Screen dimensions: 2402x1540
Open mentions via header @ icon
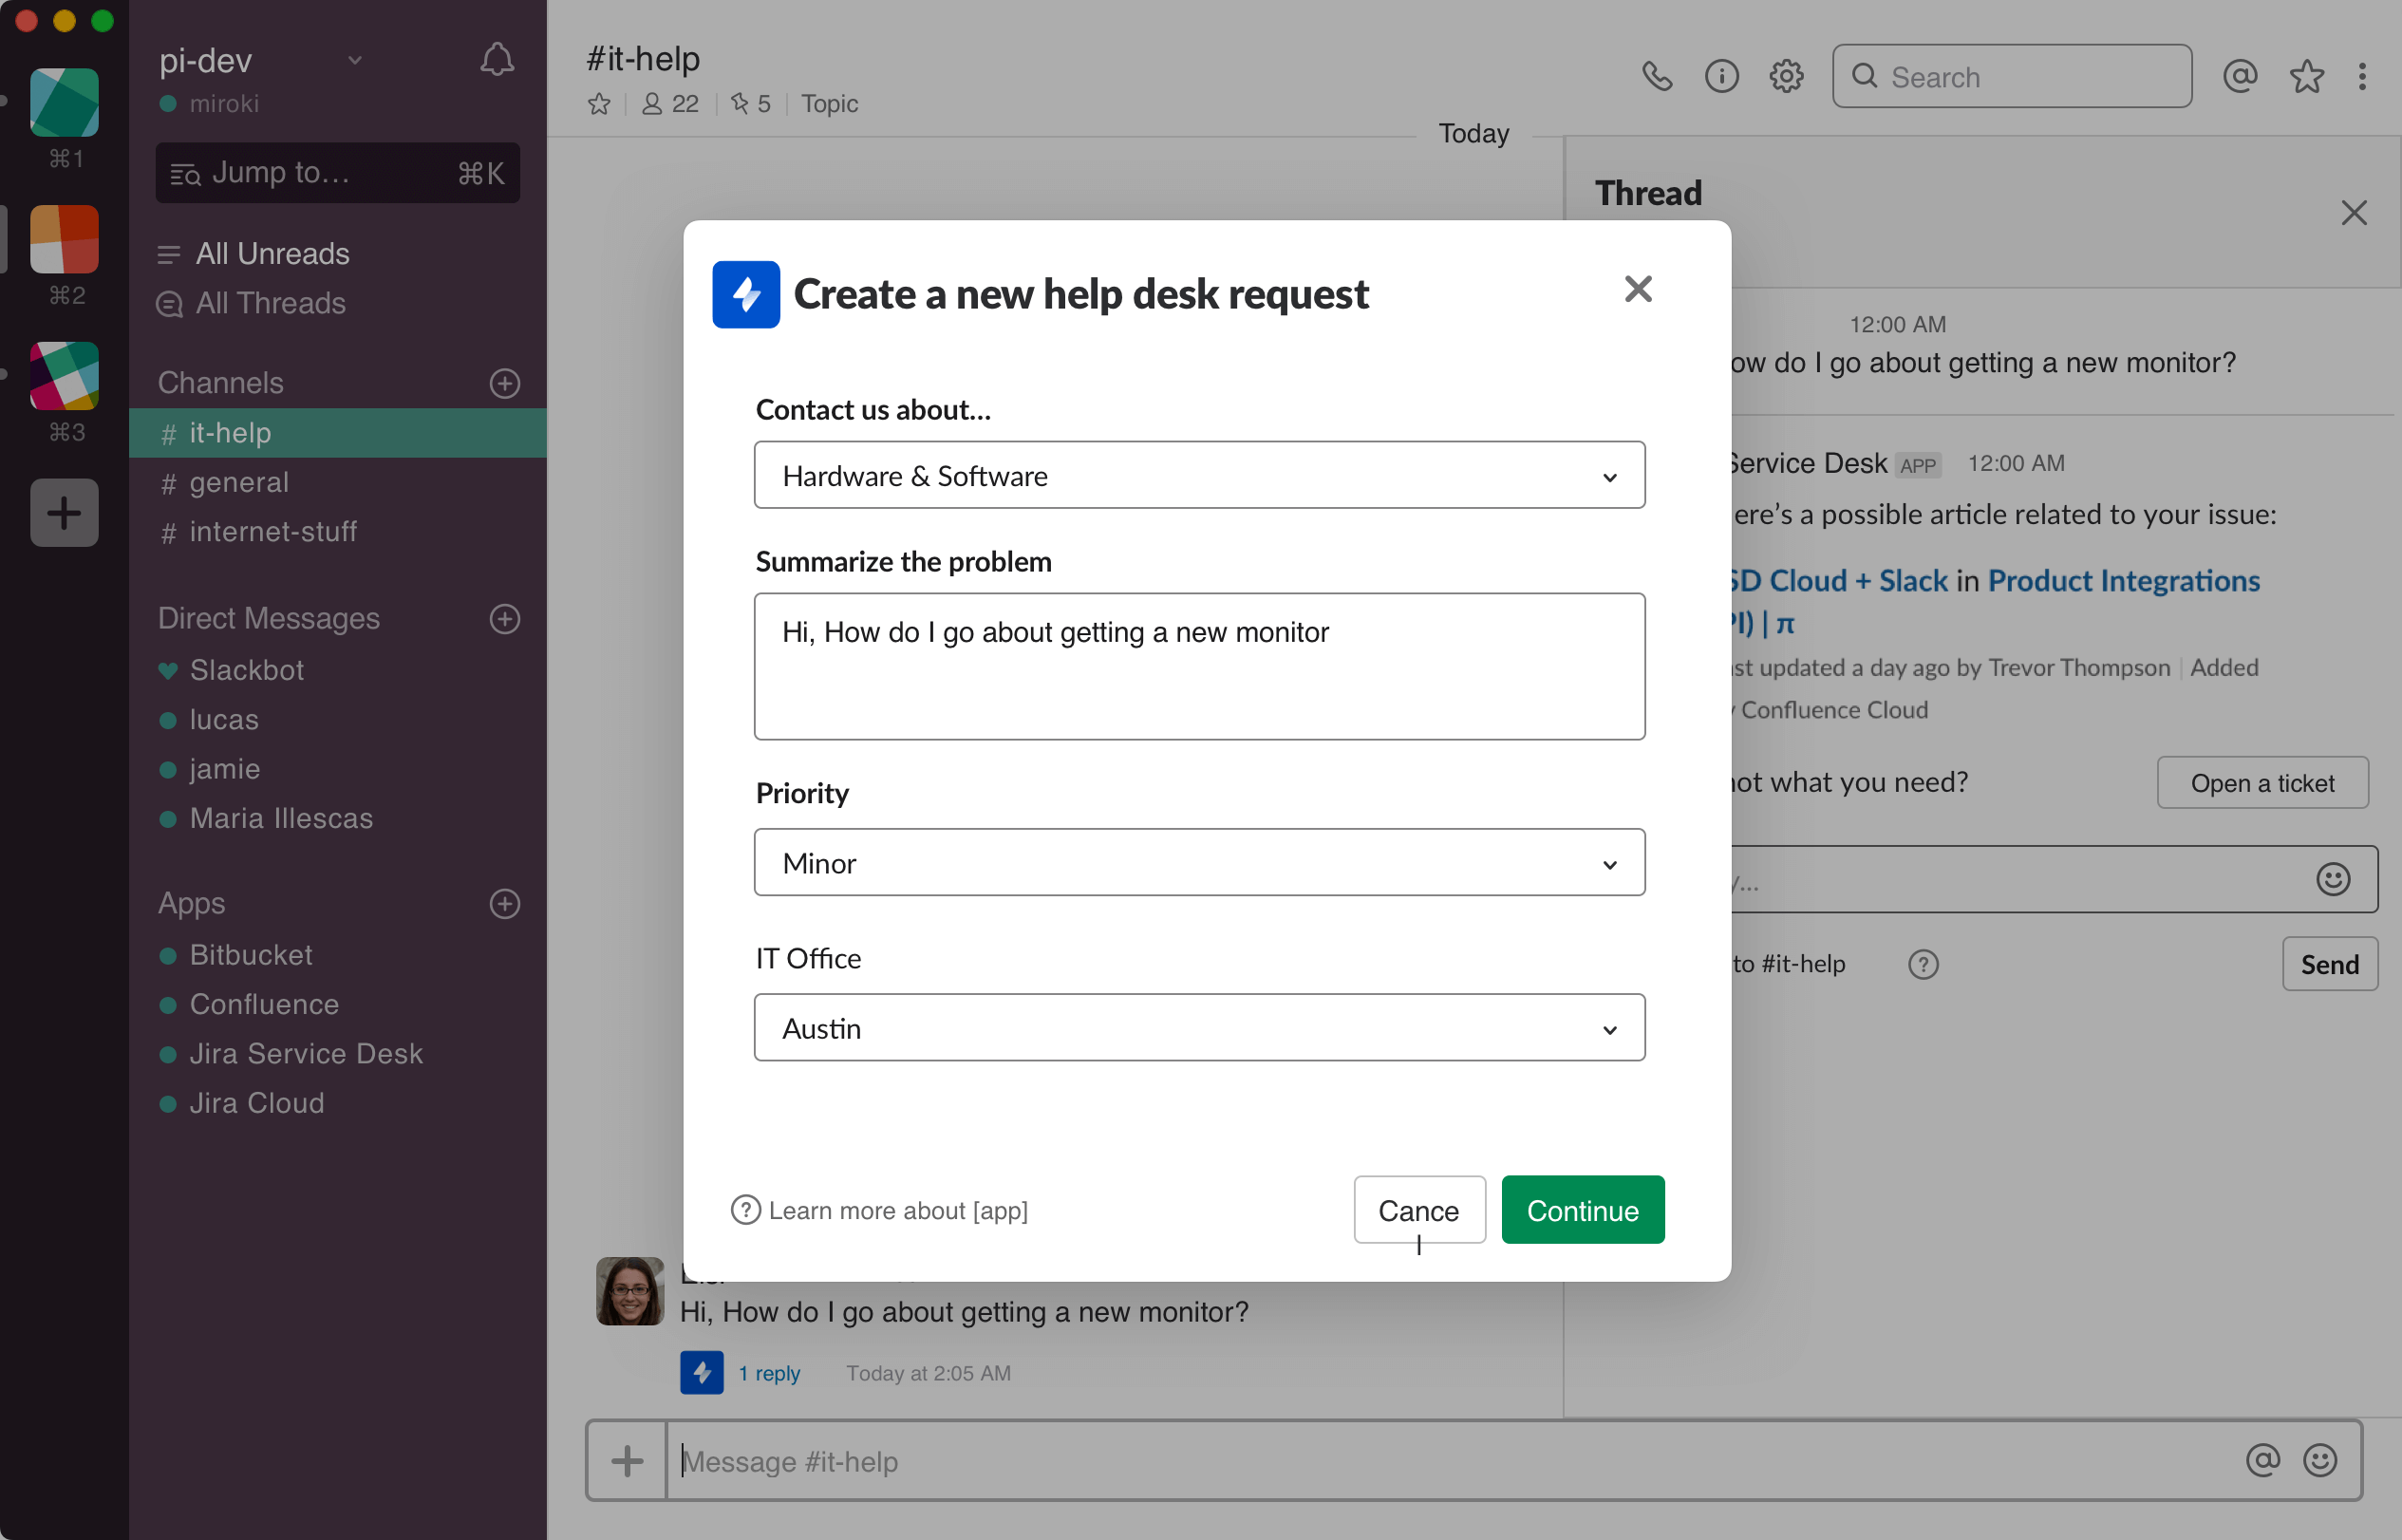point(2240,76)
